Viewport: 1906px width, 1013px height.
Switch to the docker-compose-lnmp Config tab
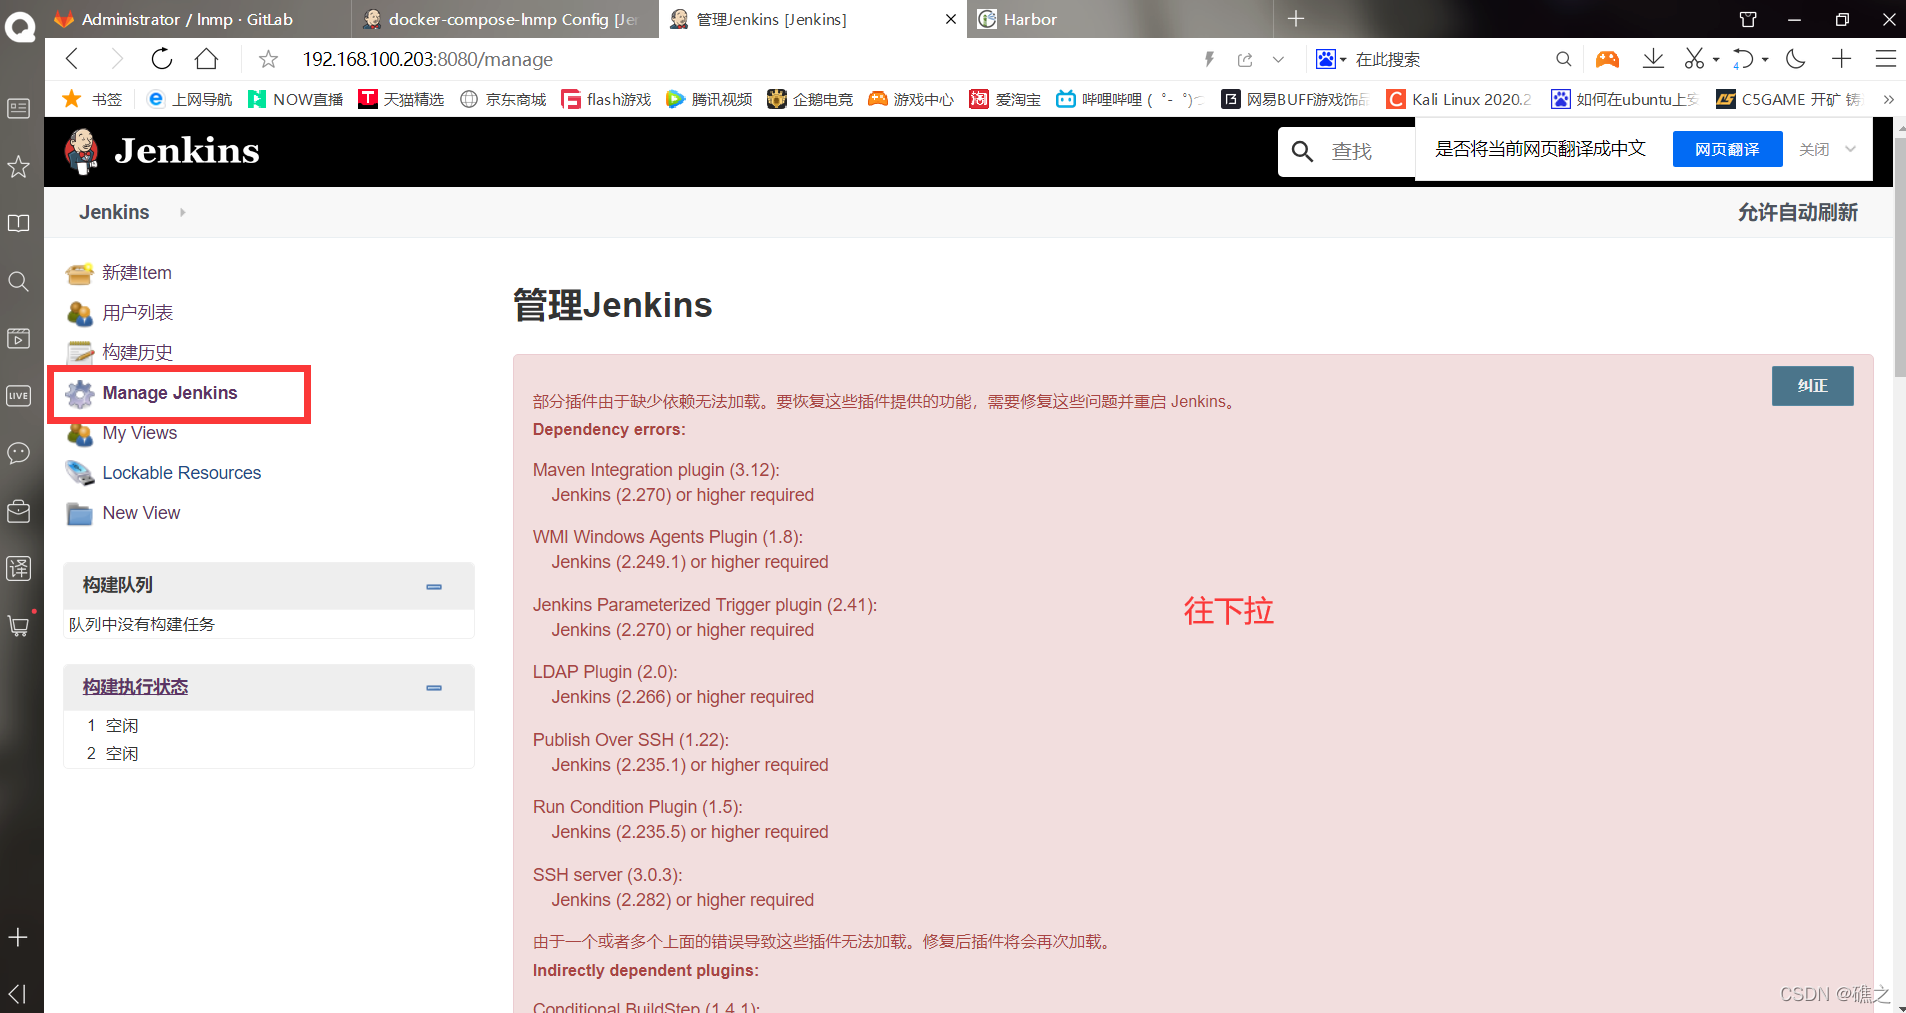point(505,19)
